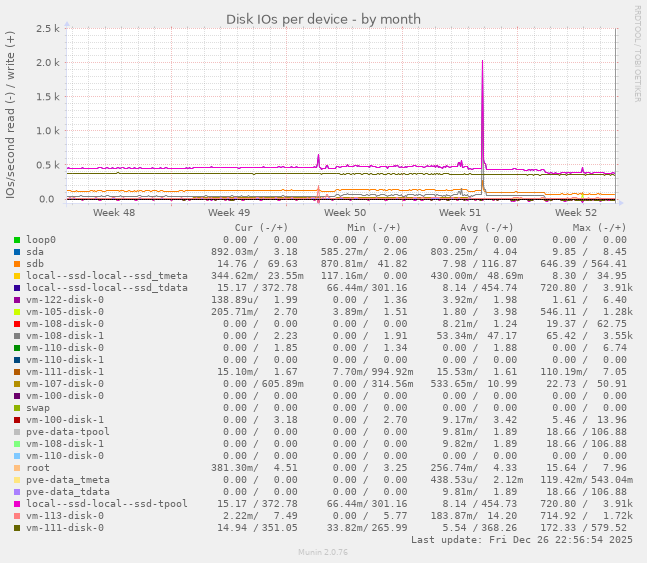Click the '1.0 k' y-axis label

(x=48, y=131)
